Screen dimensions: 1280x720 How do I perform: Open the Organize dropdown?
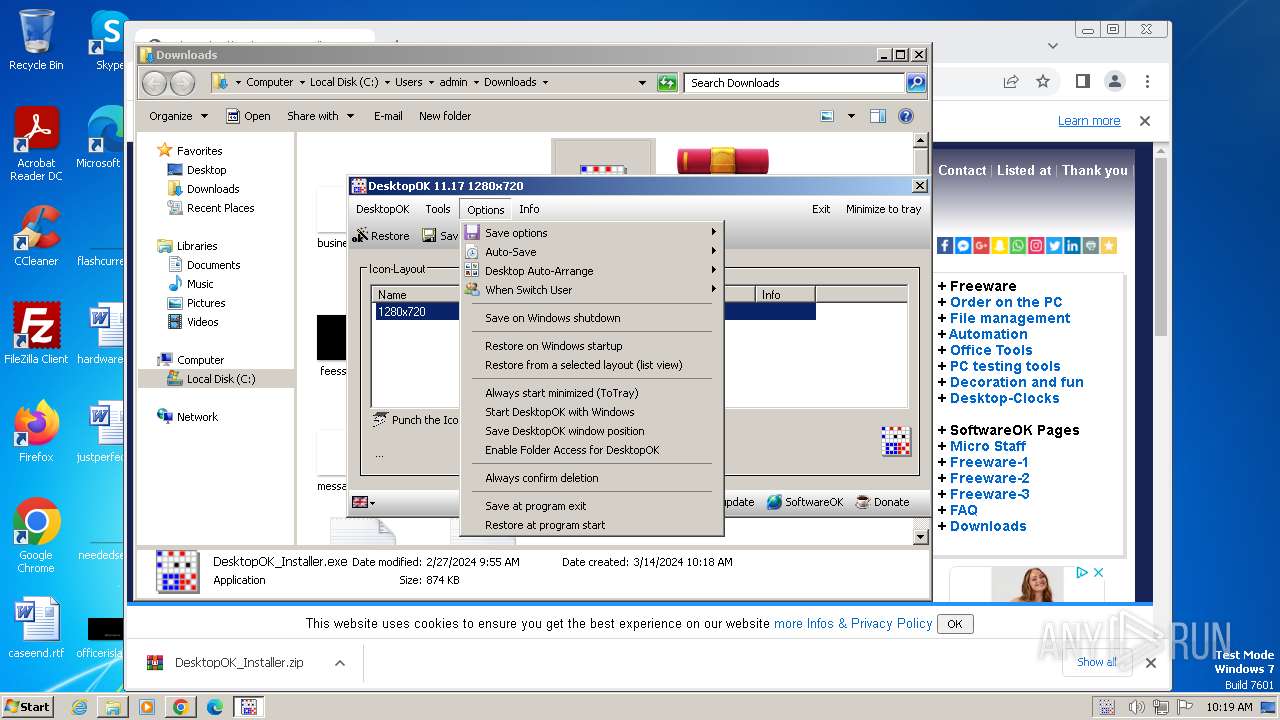(x=178, y=116)
